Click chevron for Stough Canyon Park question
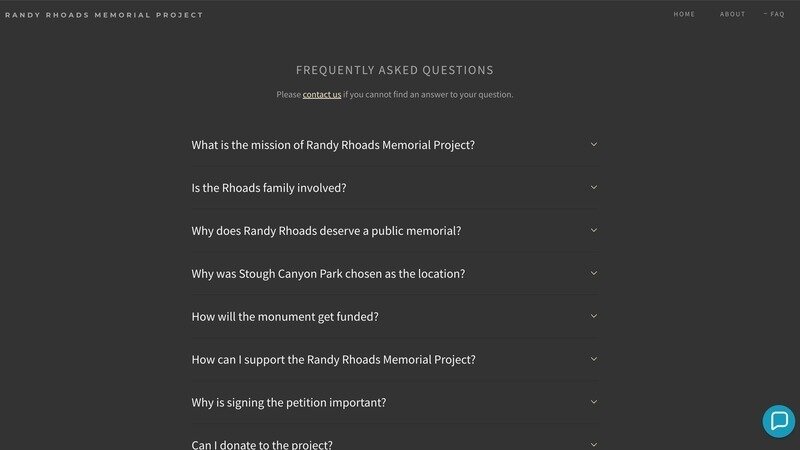The image size is (800, 450). (x=594, y=273)
